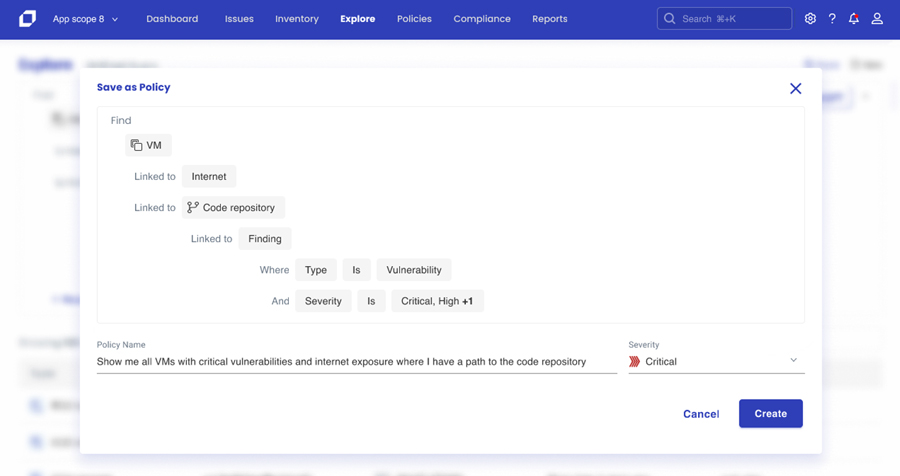900x476 pixels.
Task: Open the Reports tab
Action: 550,19
